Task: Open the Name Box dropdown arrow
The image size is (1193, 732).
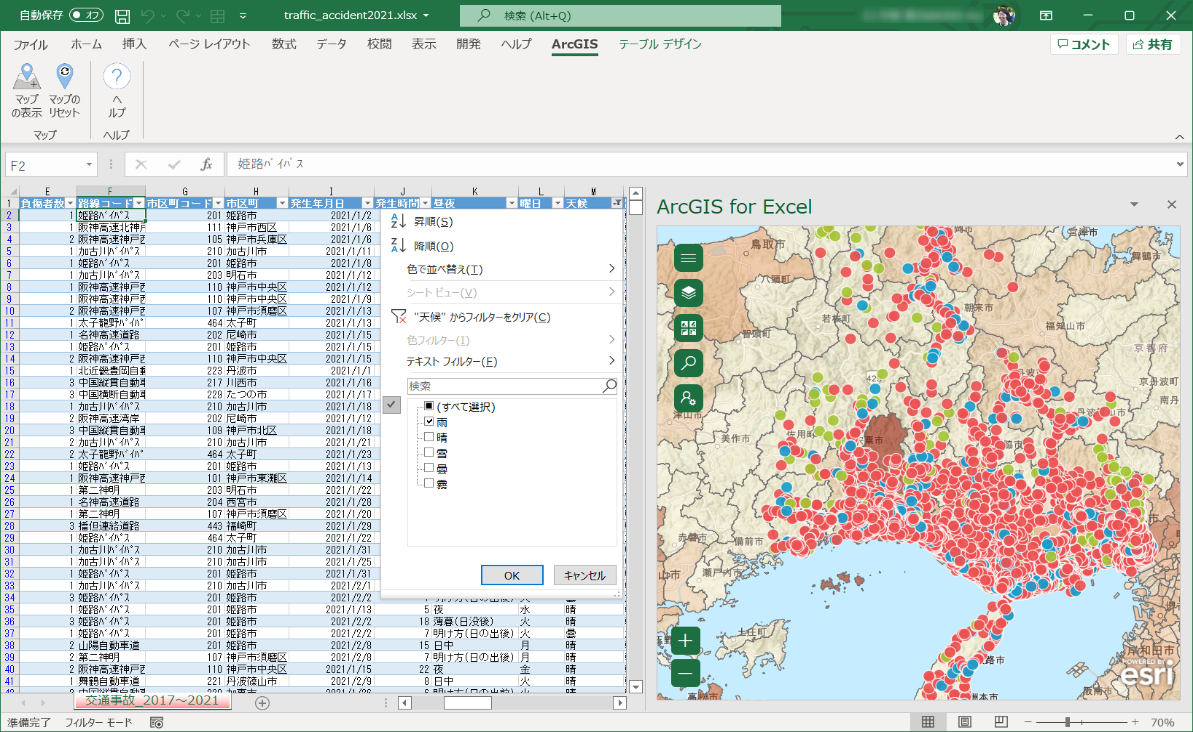Action: coord(89,164)
